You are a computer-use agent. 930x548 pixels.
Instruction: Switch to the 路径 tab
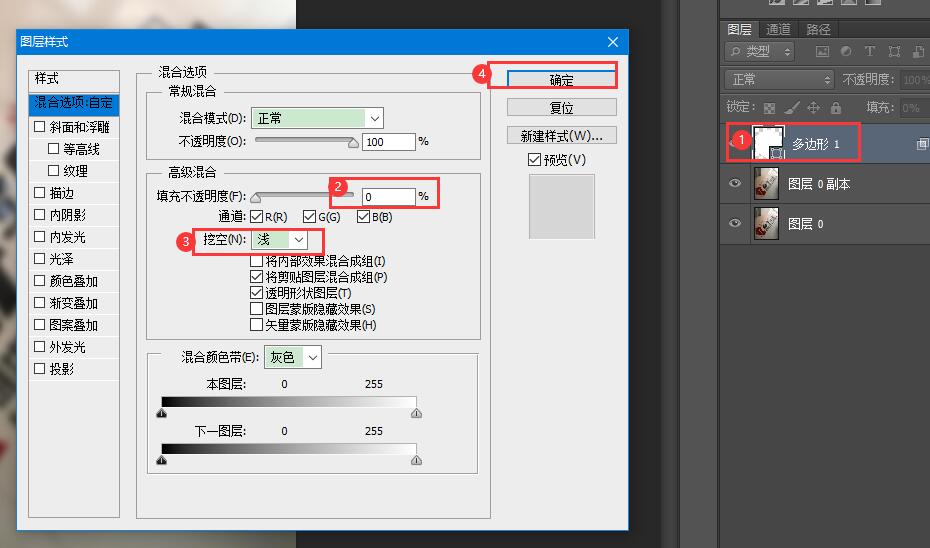[x=818, y=29]
